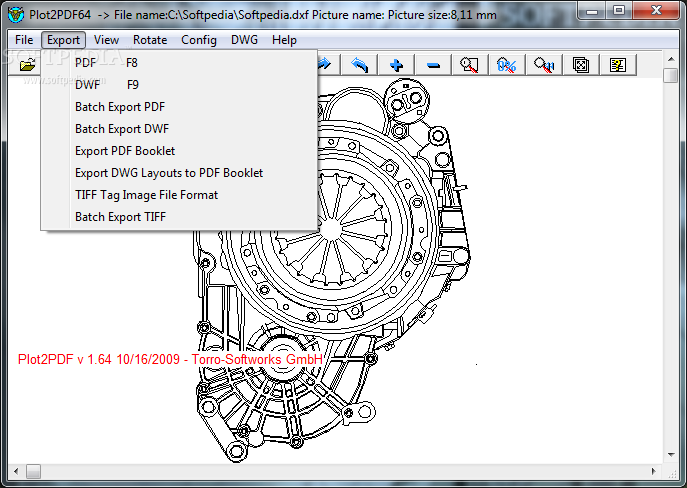
Task: Select Export PDF Booklet
Action: (179, 151)
